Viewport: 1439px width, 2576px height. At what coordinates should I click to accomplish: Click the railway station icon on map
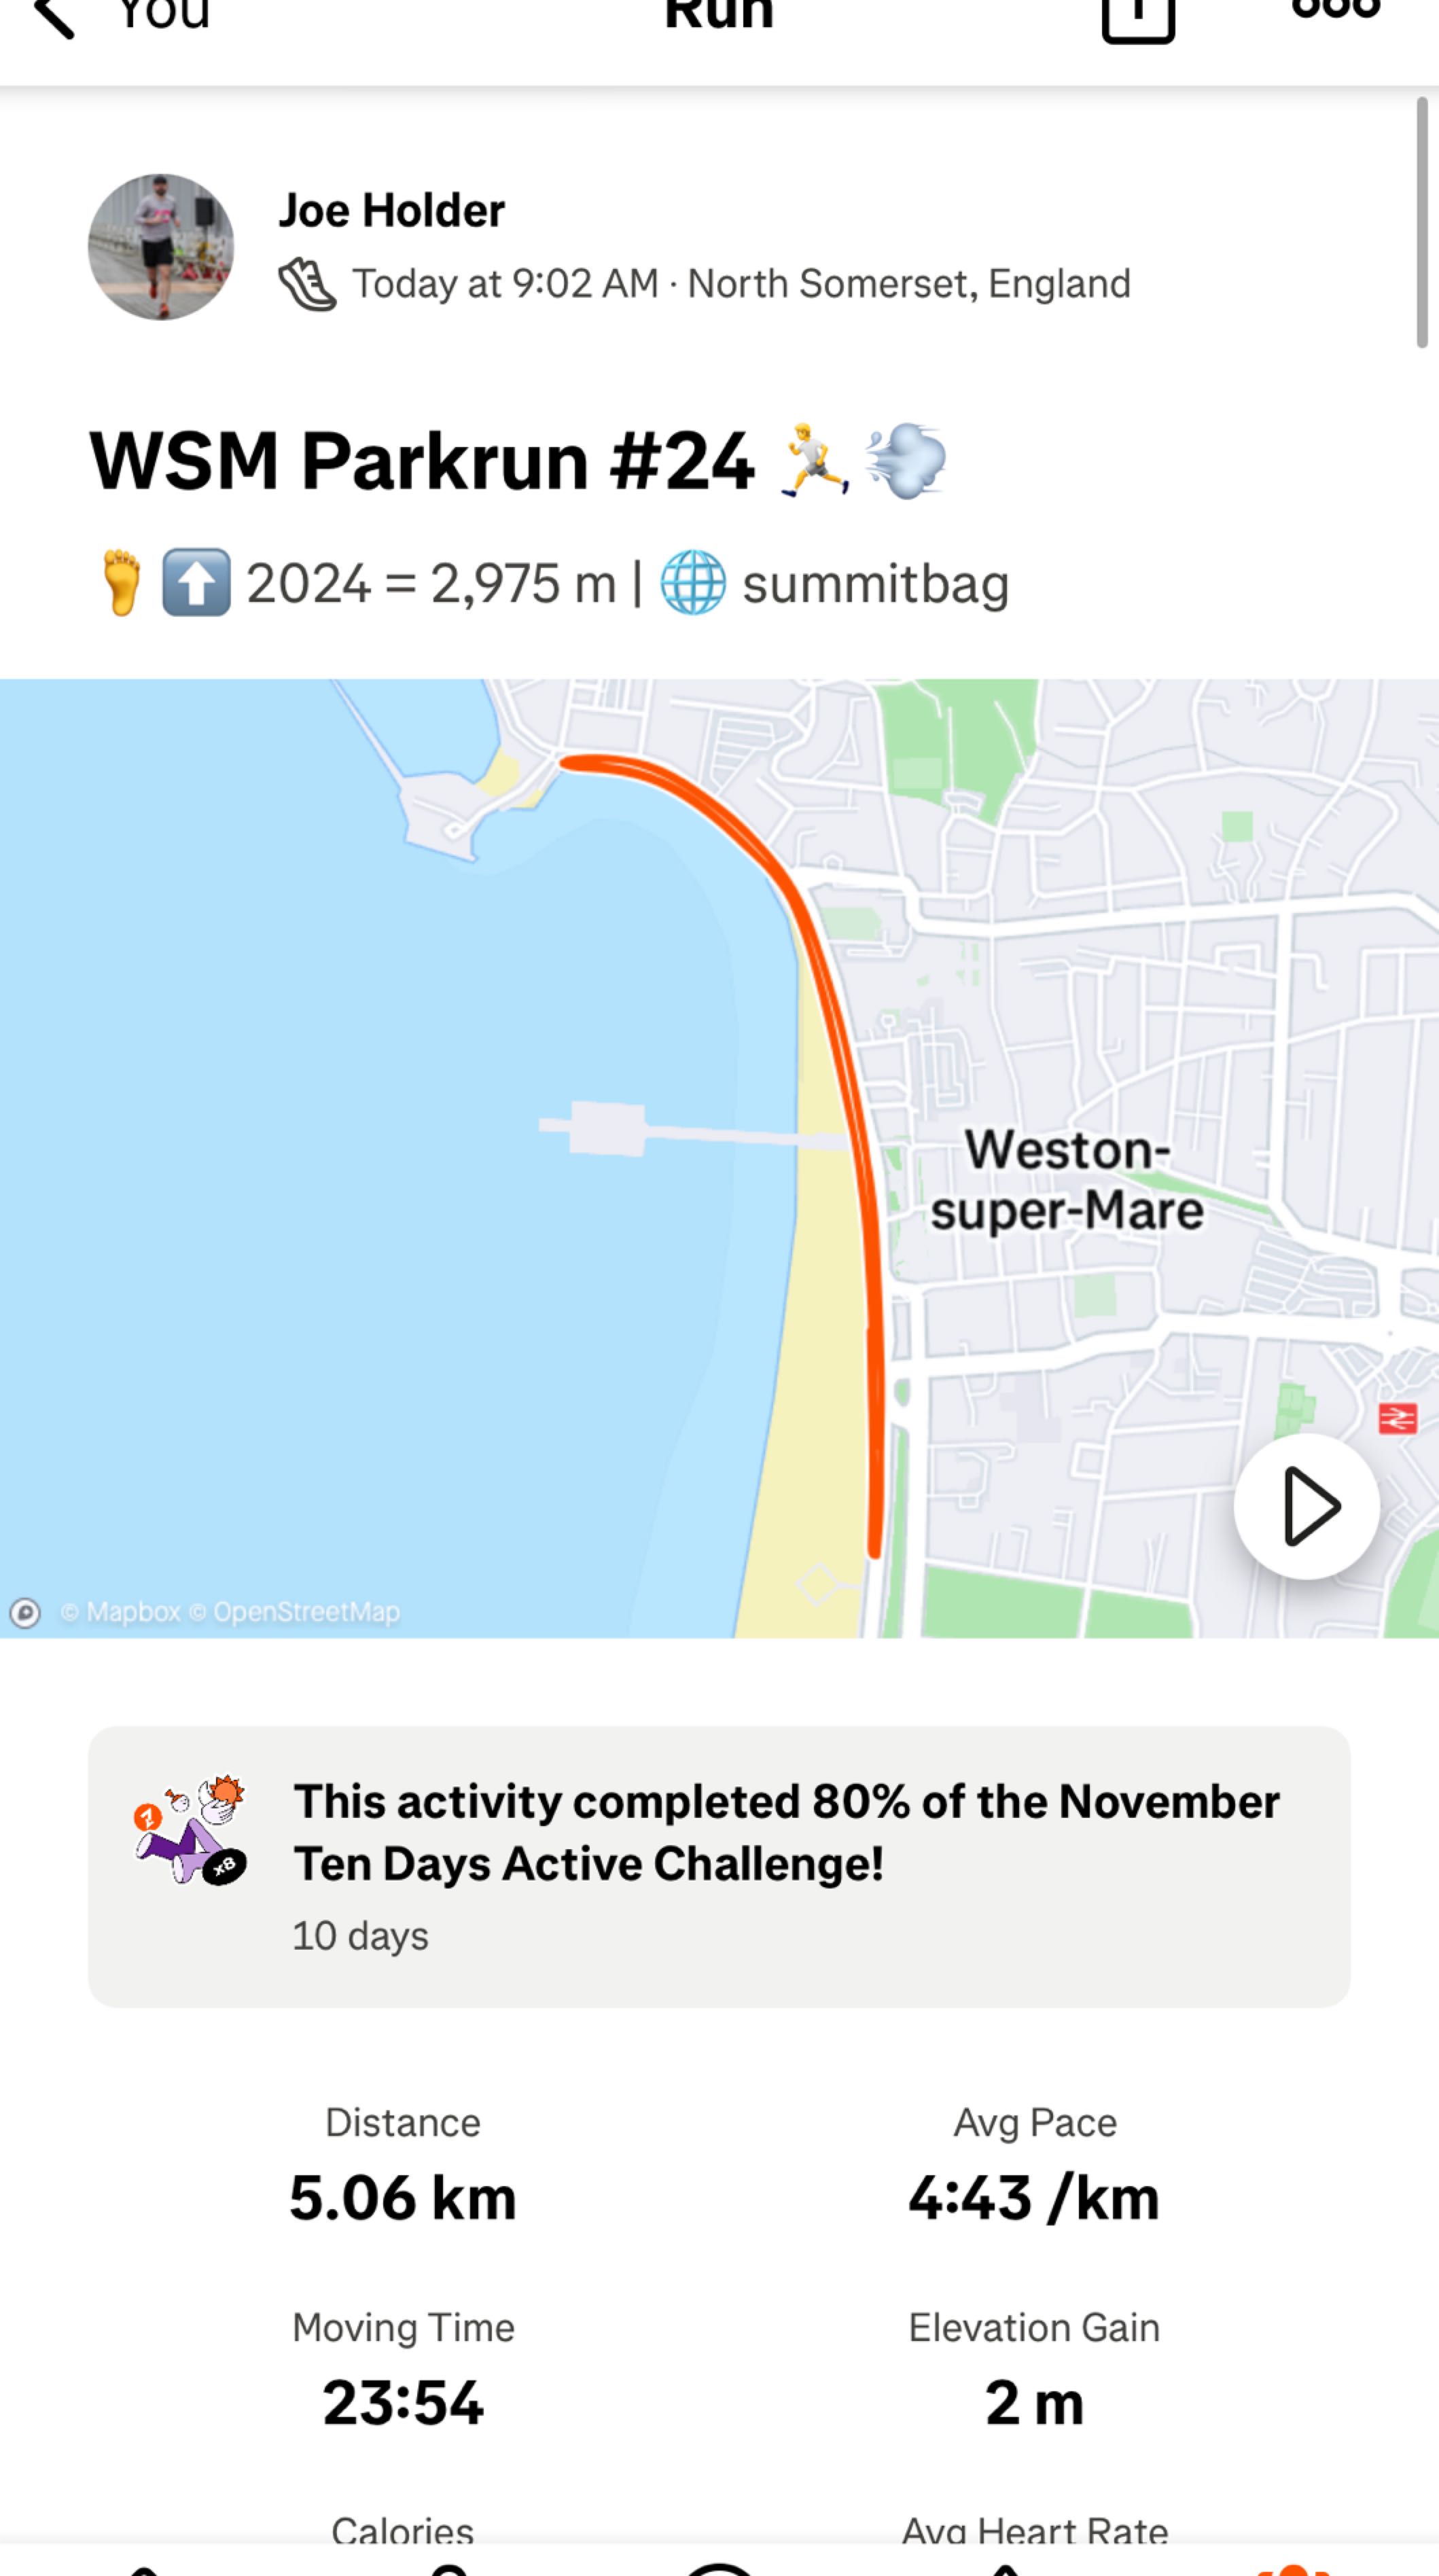(x=1397, y=1418)
